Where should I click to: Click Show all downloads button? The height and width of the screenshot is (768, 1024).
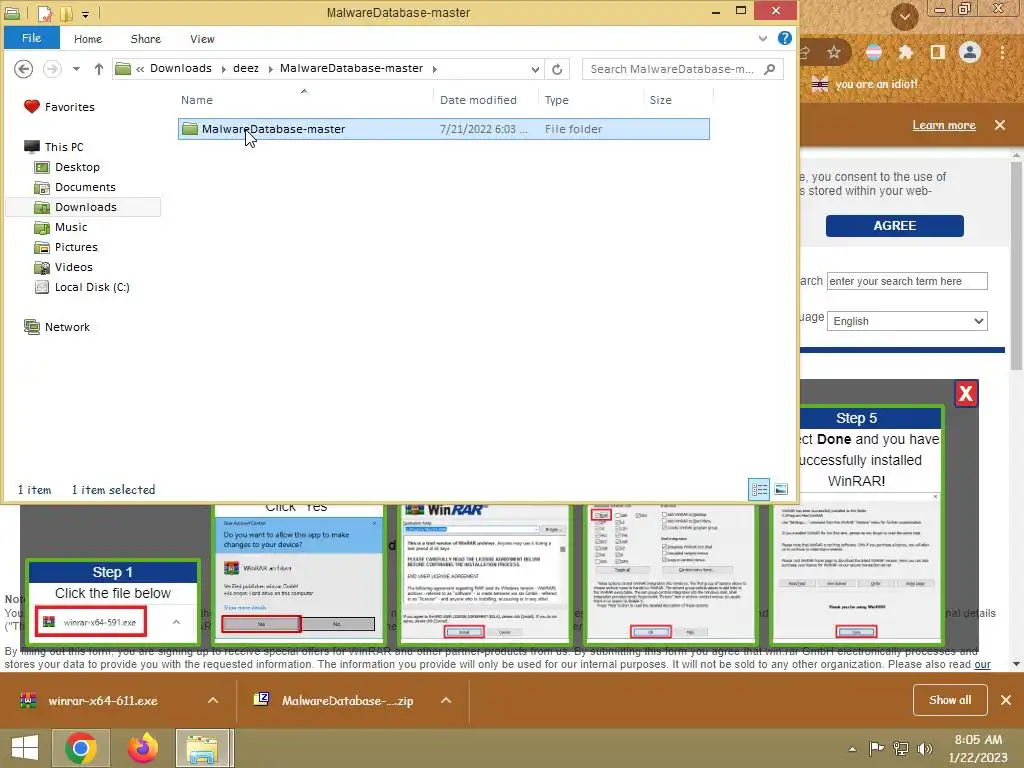[x=950, y=700]
